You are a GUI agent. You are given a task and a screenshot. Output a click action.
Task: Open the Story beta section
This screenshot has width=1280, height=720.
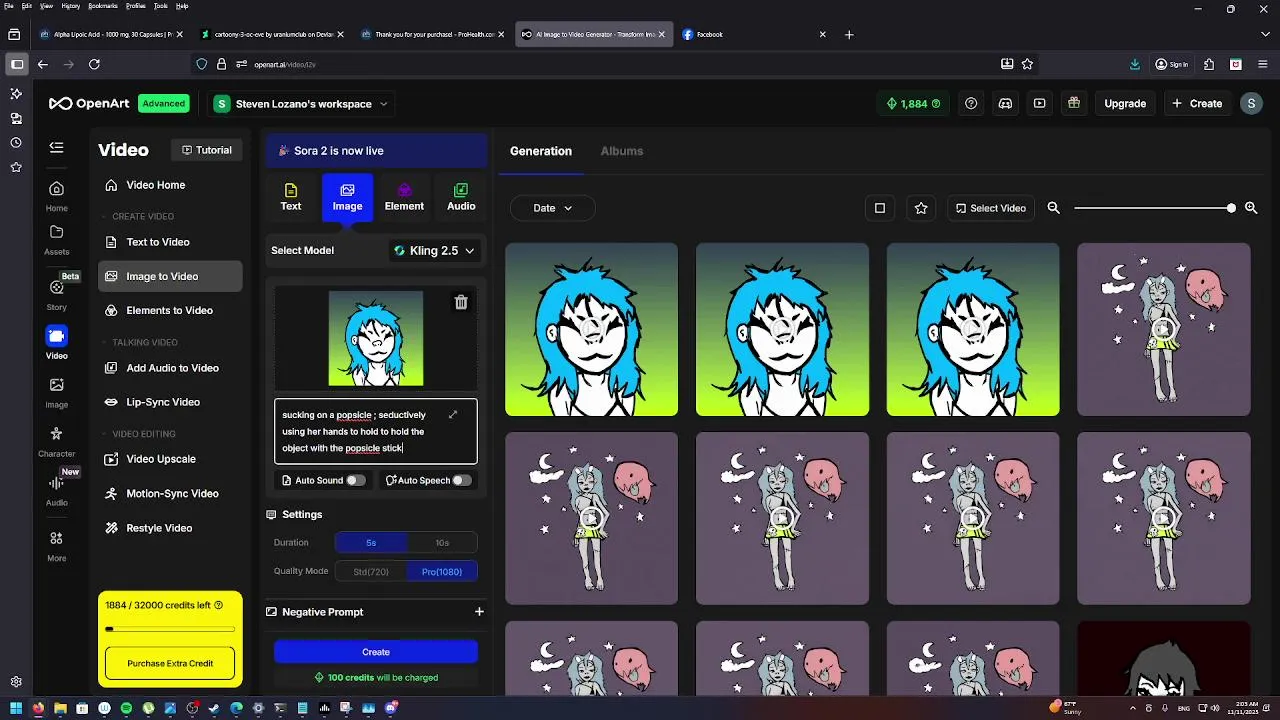56,294
